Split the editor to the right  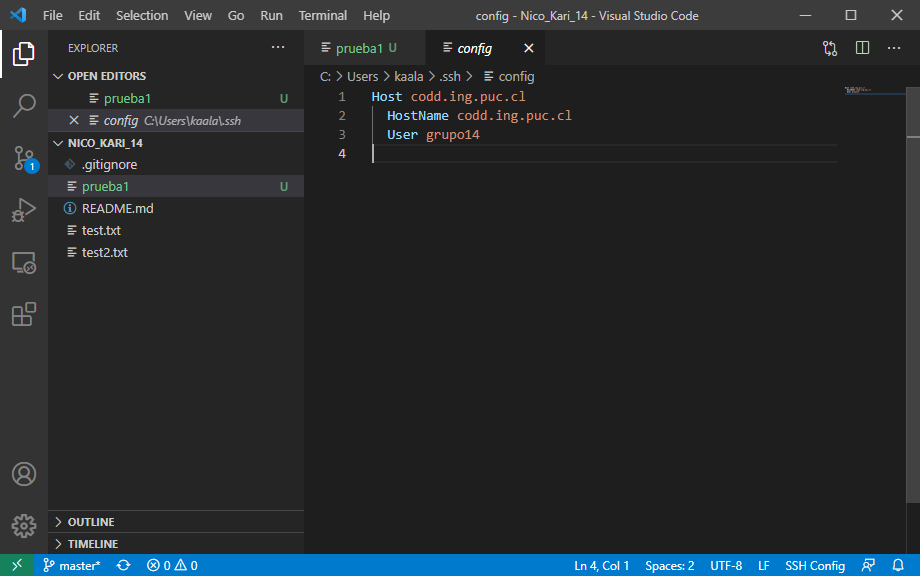[x=862, y=48]
